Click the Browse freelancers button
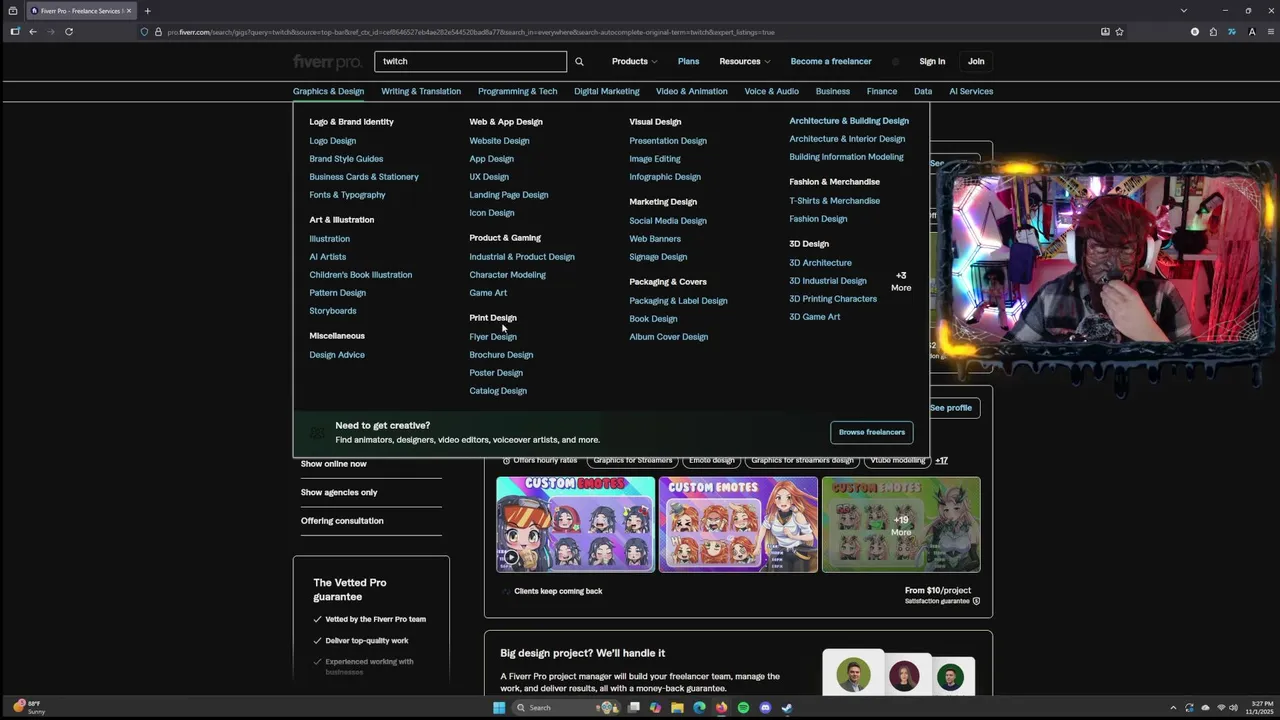This screenshot has width=1280, height=720. click(x=872, y=432)
